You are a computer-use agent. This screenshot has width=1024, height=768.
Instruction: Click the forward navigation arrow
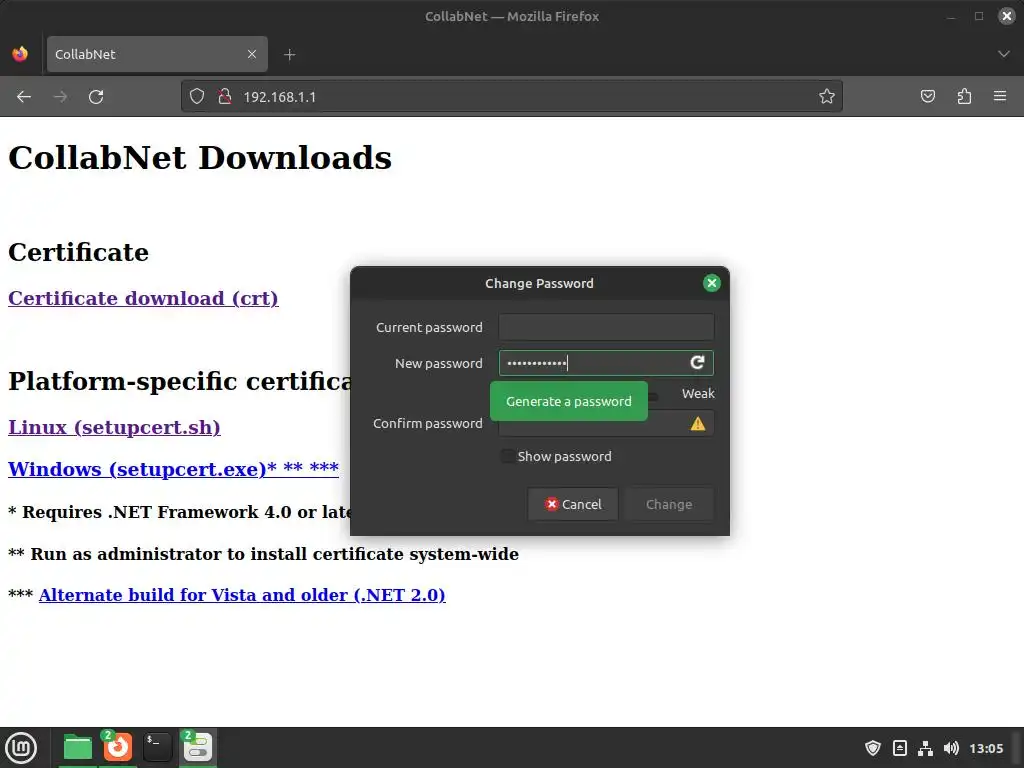(60, 97)
